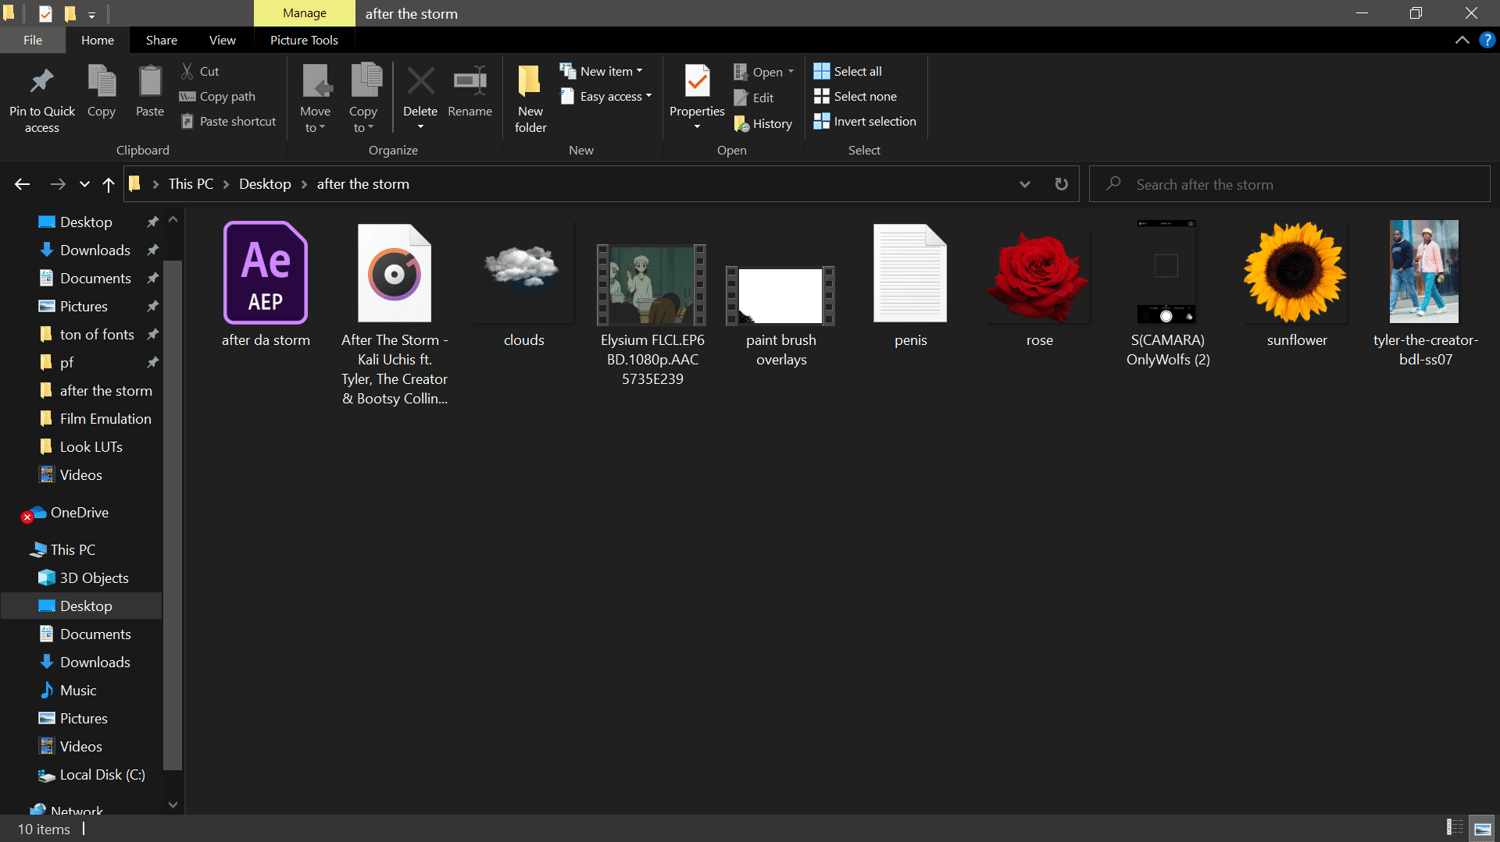This screenshot has width=1500, height=842.
Task: Go up one folder level arrow
Action: click(108, 184)
